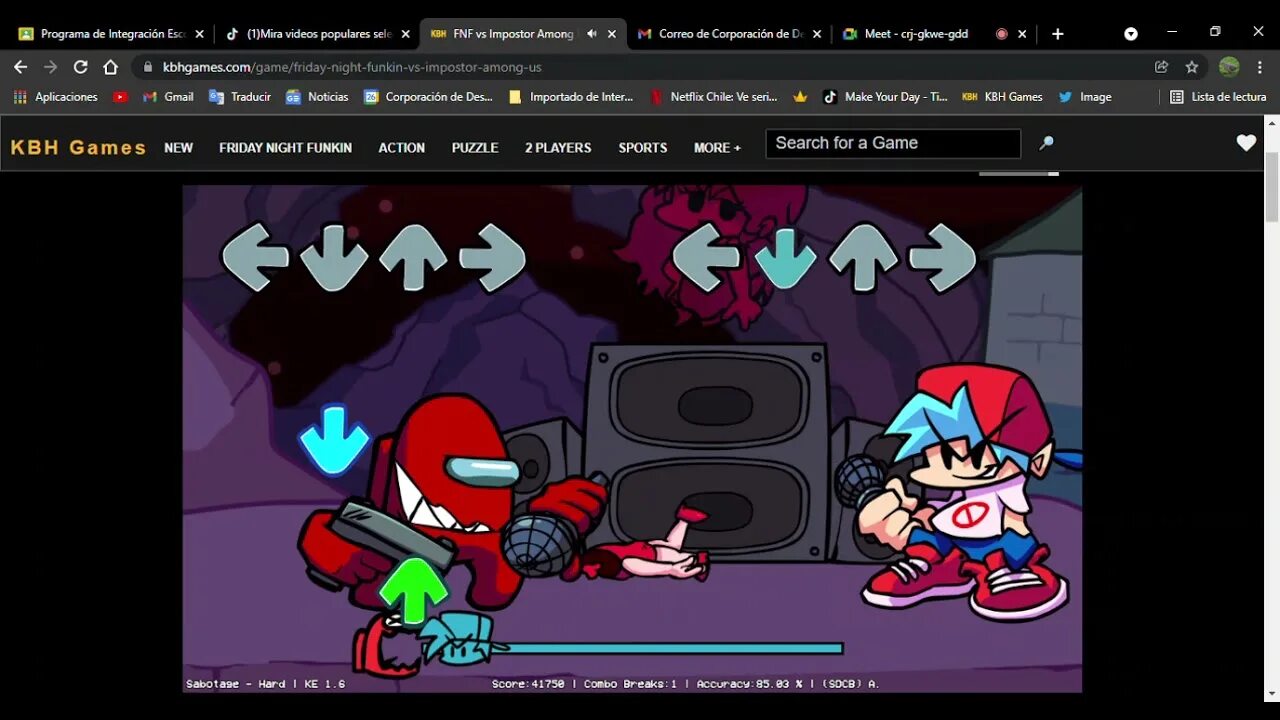Open the Gmail bookmark
The image size is (1280, 720).
coord(168,97)
